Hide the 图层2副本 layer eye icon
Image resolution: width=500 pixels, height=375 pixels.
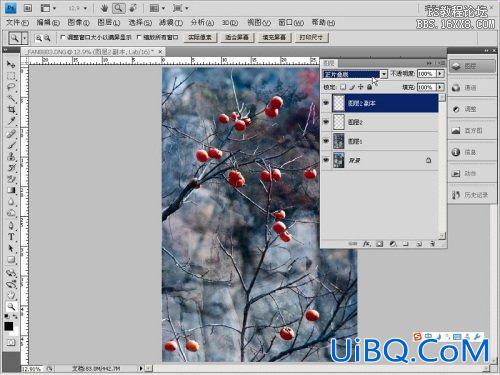tap(326, 103)
